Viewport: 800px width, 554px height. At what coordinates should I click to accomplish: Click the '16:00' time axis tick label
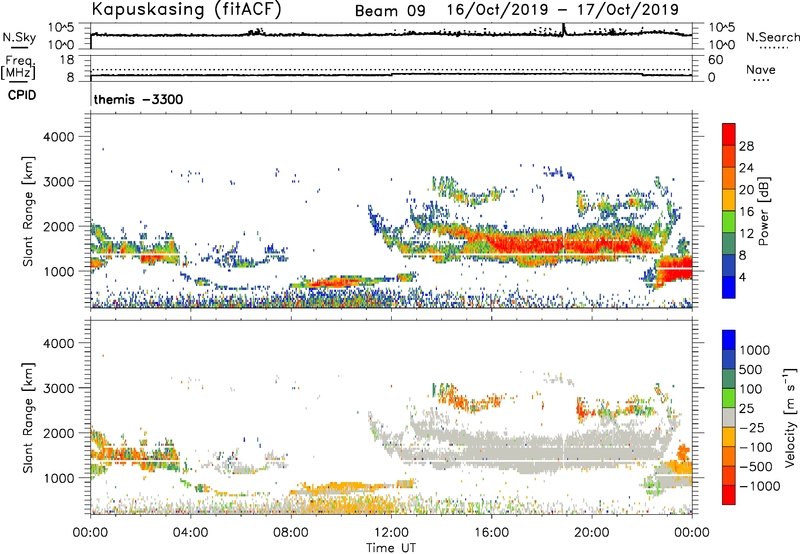[x=491, y=533]
